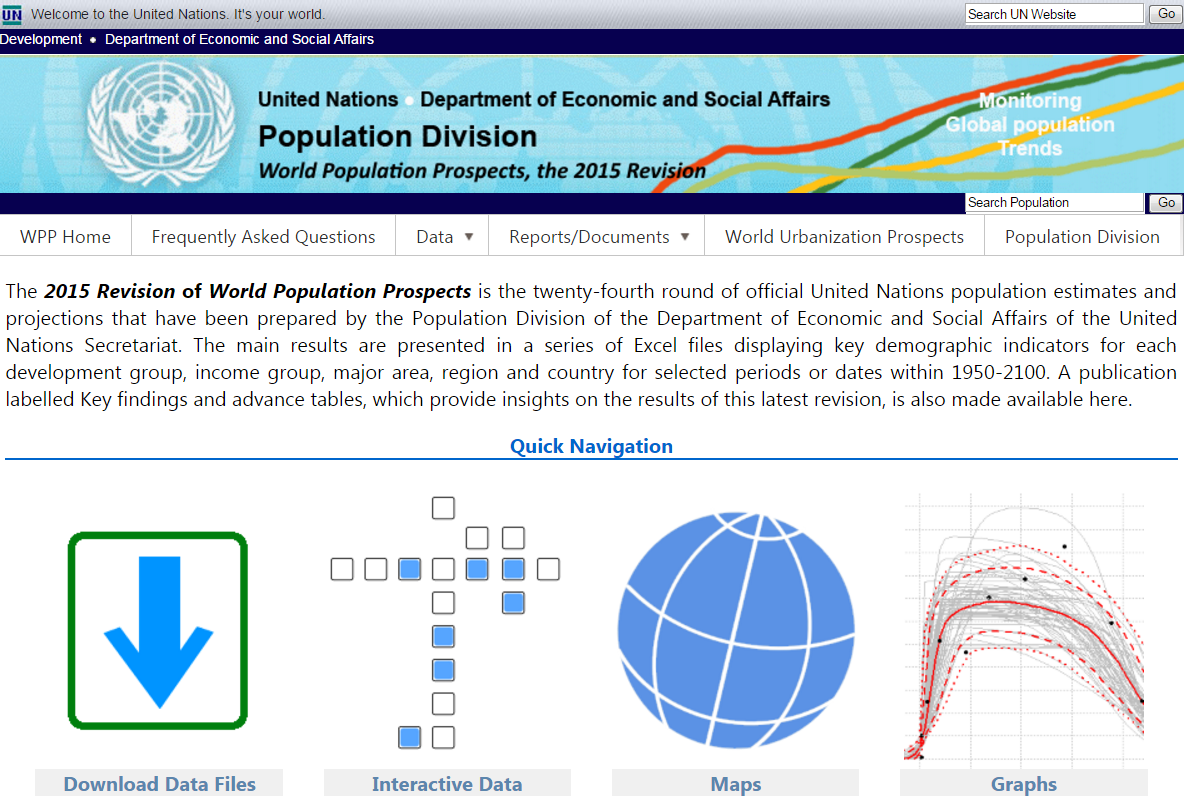Screen dimensions: 1187x804
Task: Select World Urbanization Prospects from navigation
Action: pos(845,236)
